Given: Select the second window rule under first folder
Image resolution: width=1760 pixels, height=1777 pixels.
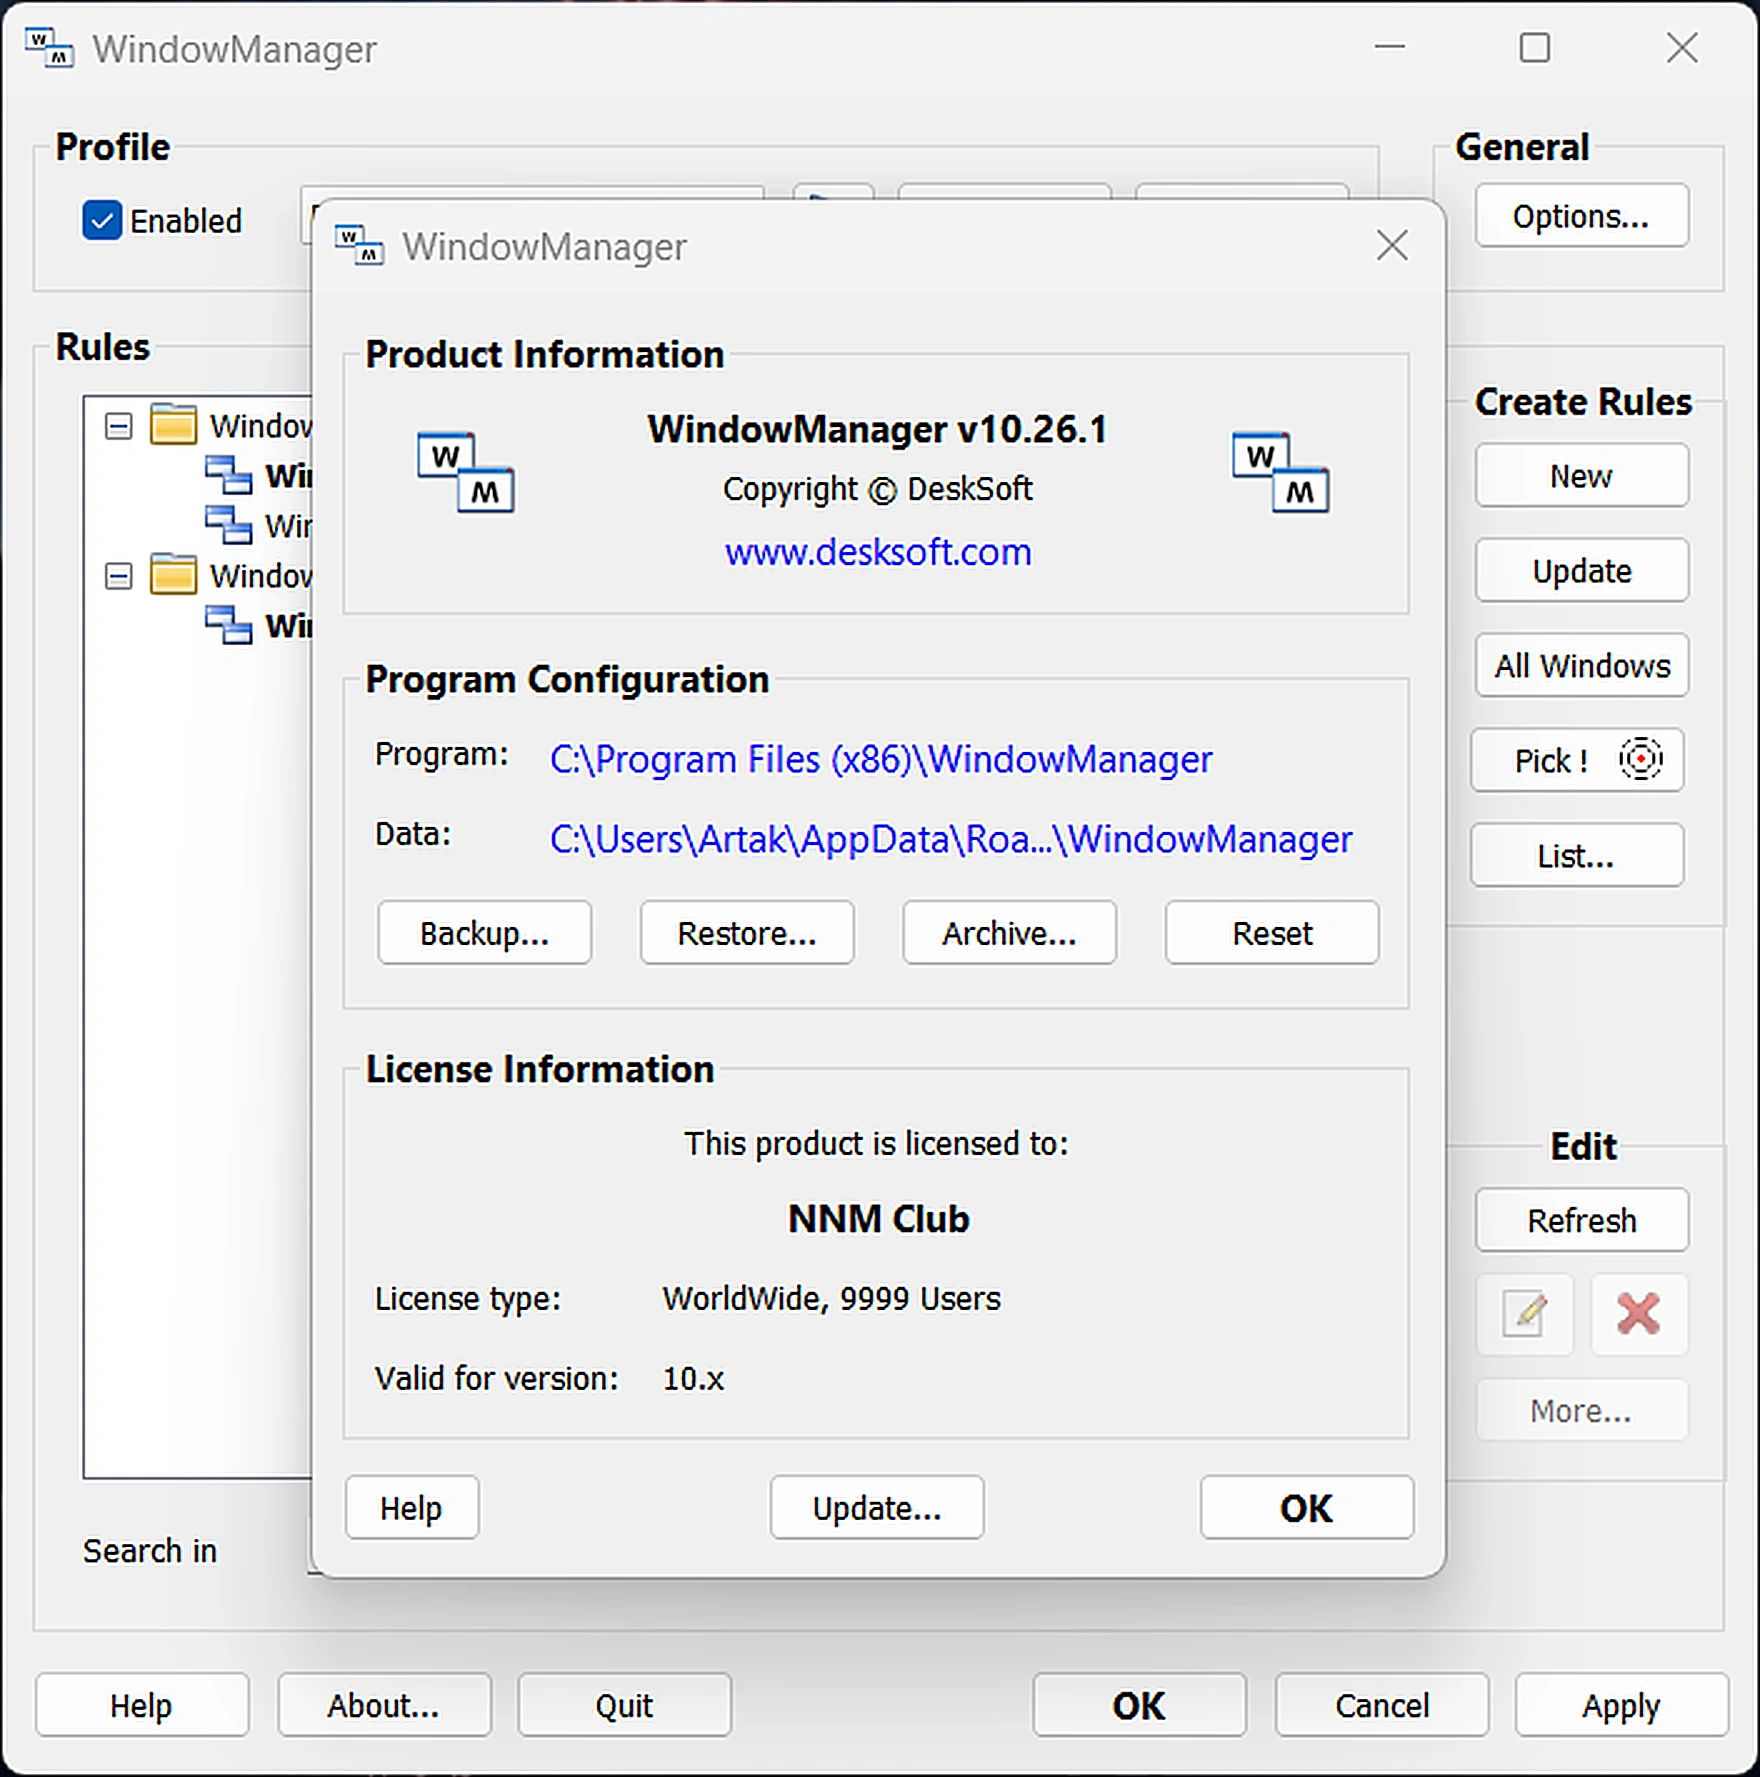Looking at the screenshot, I should pyautogui.click(x=260, y=525).
